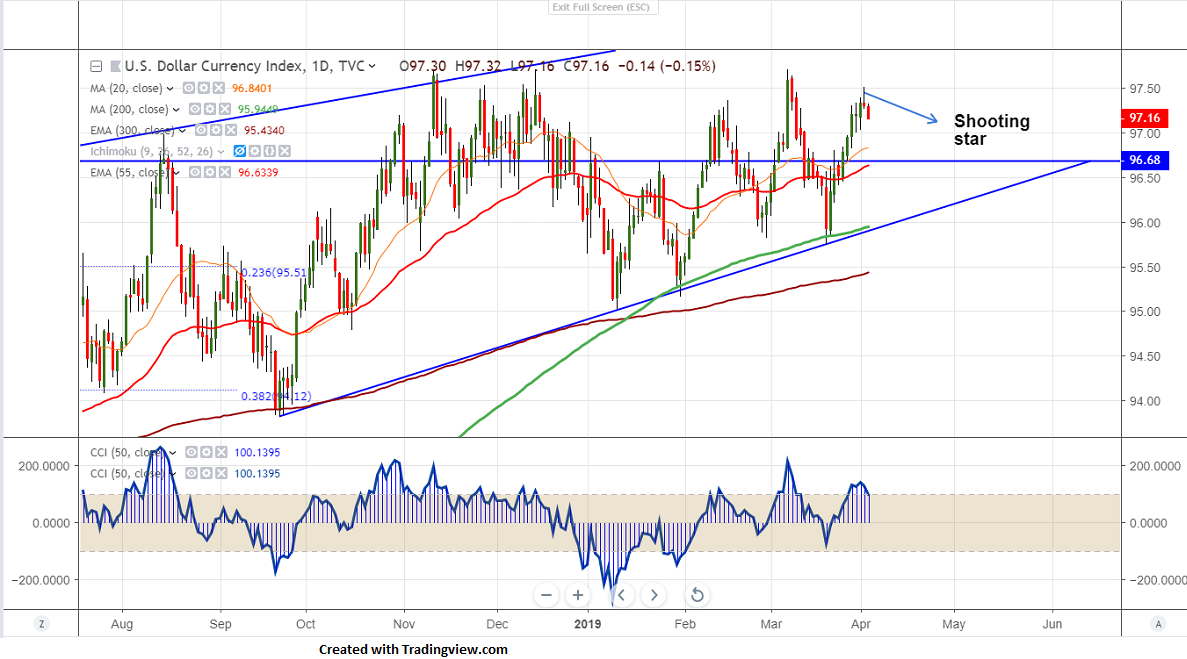Open settings for MA (200, close)

[x=210, y=110]
